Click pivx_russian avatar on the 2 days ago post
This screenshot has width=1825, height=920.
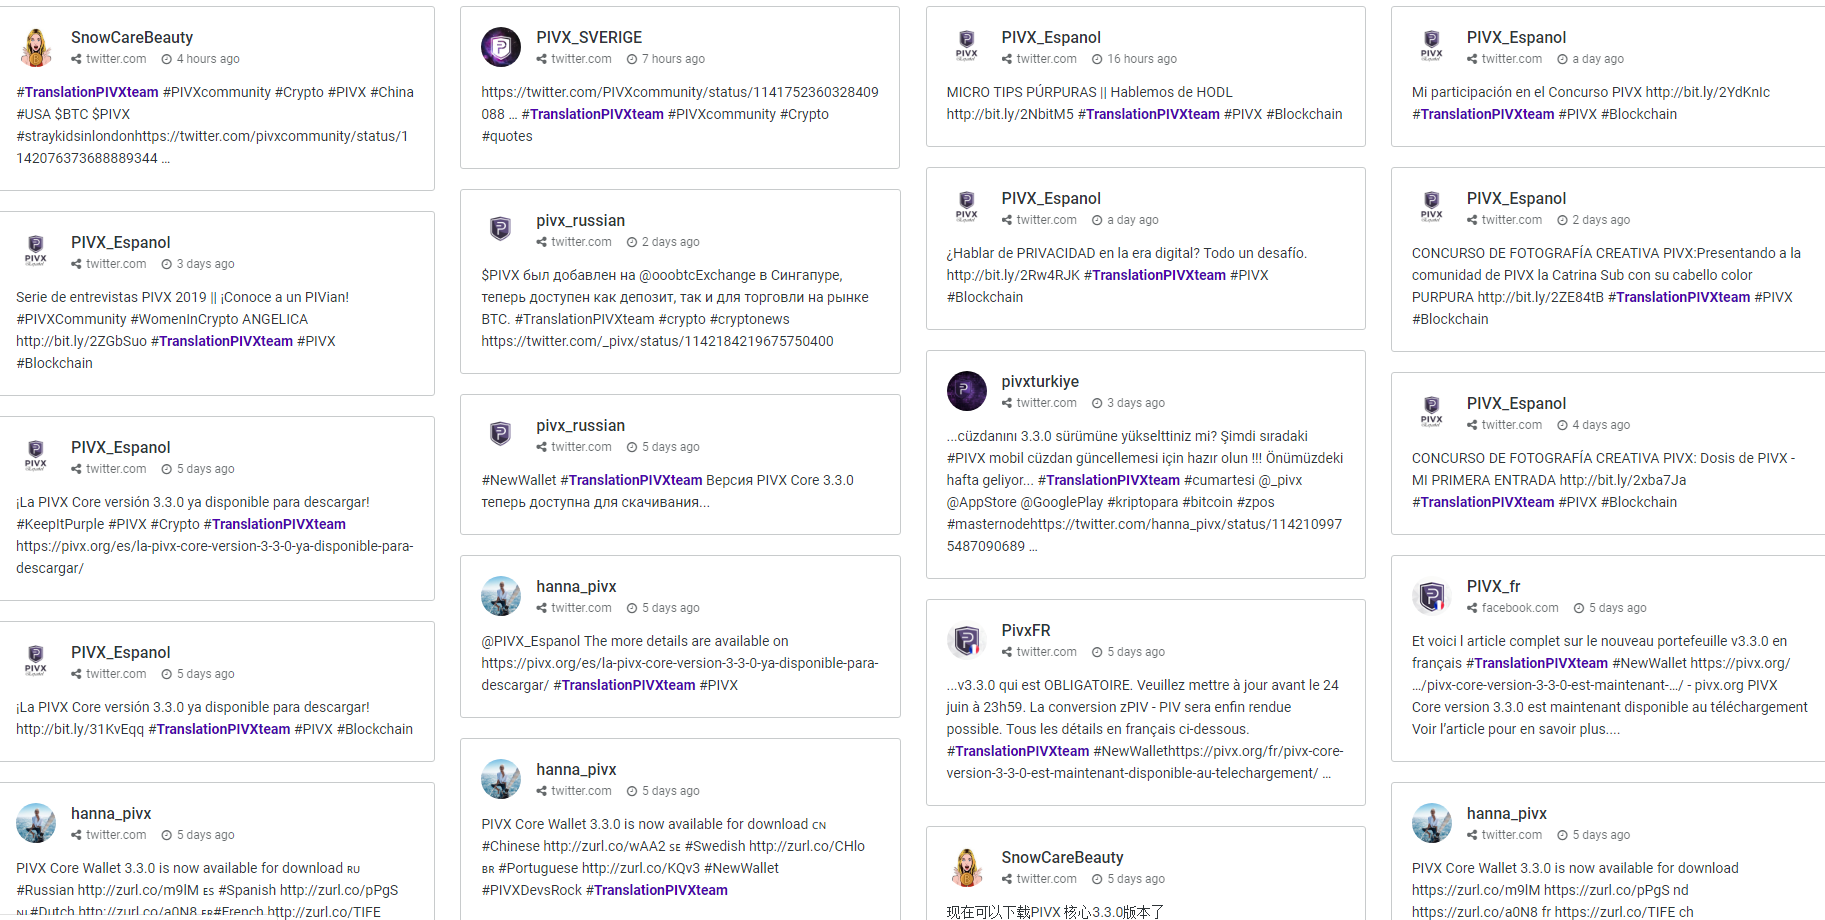(x=501, y=230)
